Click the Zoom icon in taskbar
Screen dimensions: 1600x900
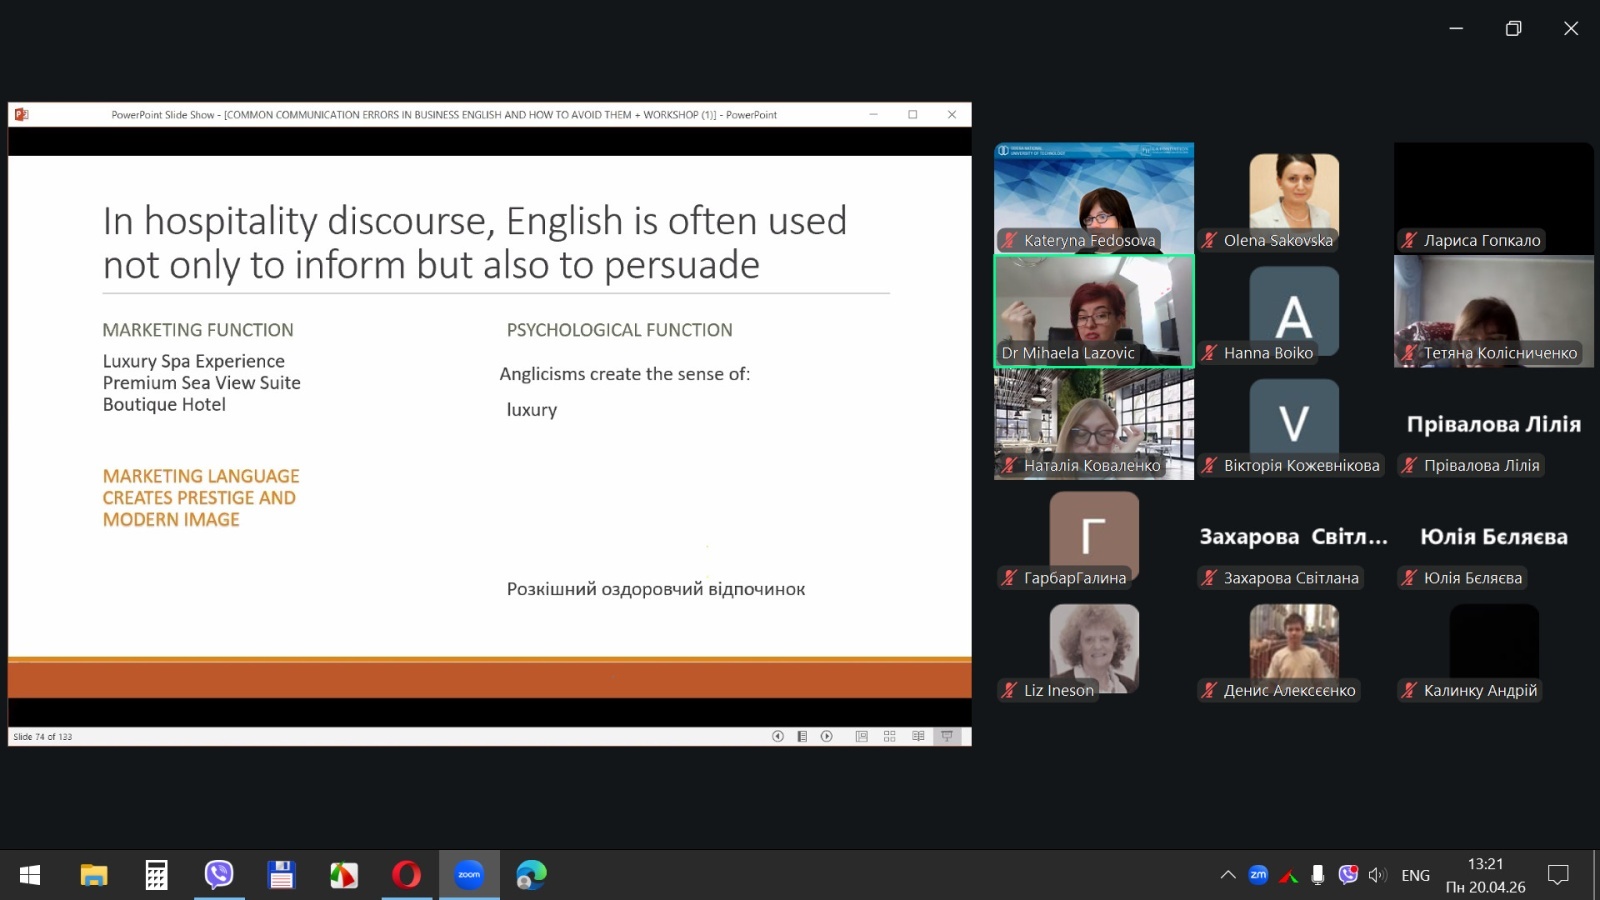(469, 875)
